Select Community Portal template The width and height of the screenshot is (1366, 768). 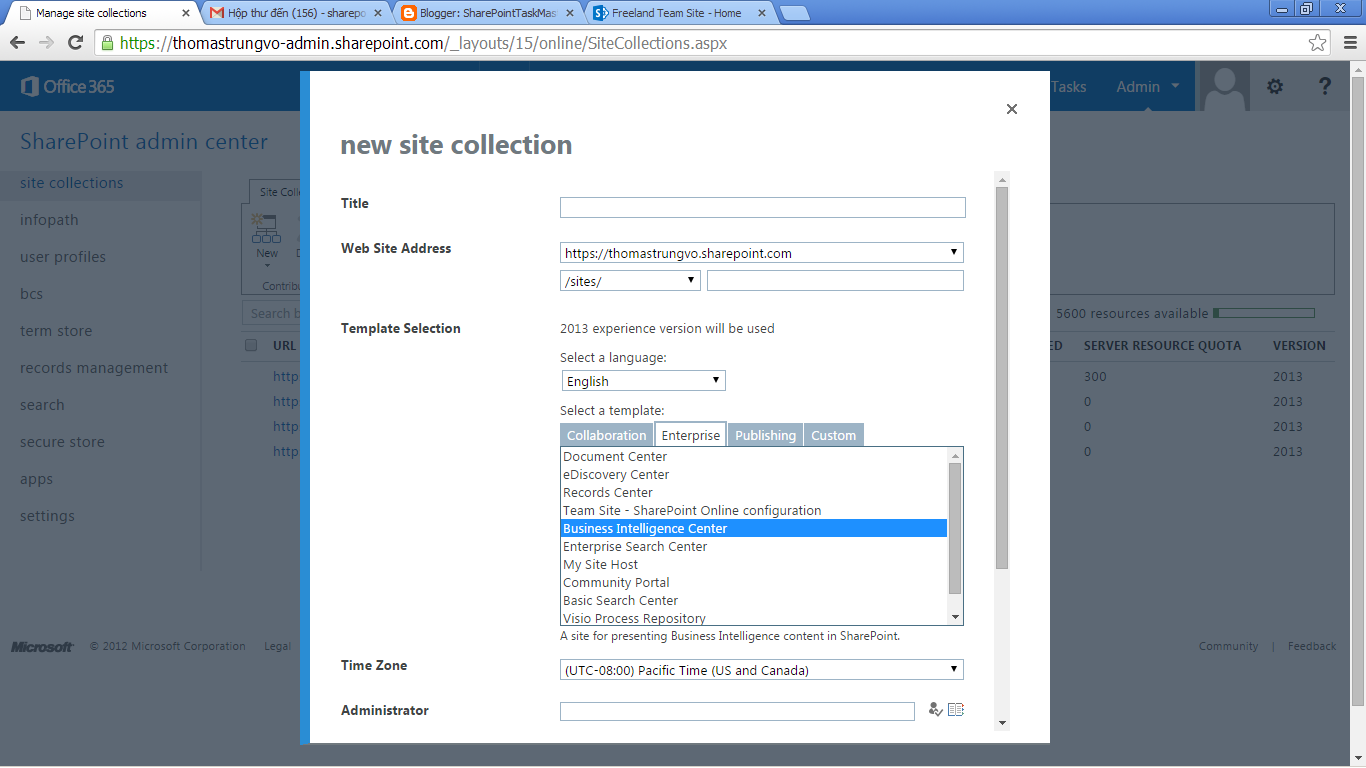pos(754,583)
